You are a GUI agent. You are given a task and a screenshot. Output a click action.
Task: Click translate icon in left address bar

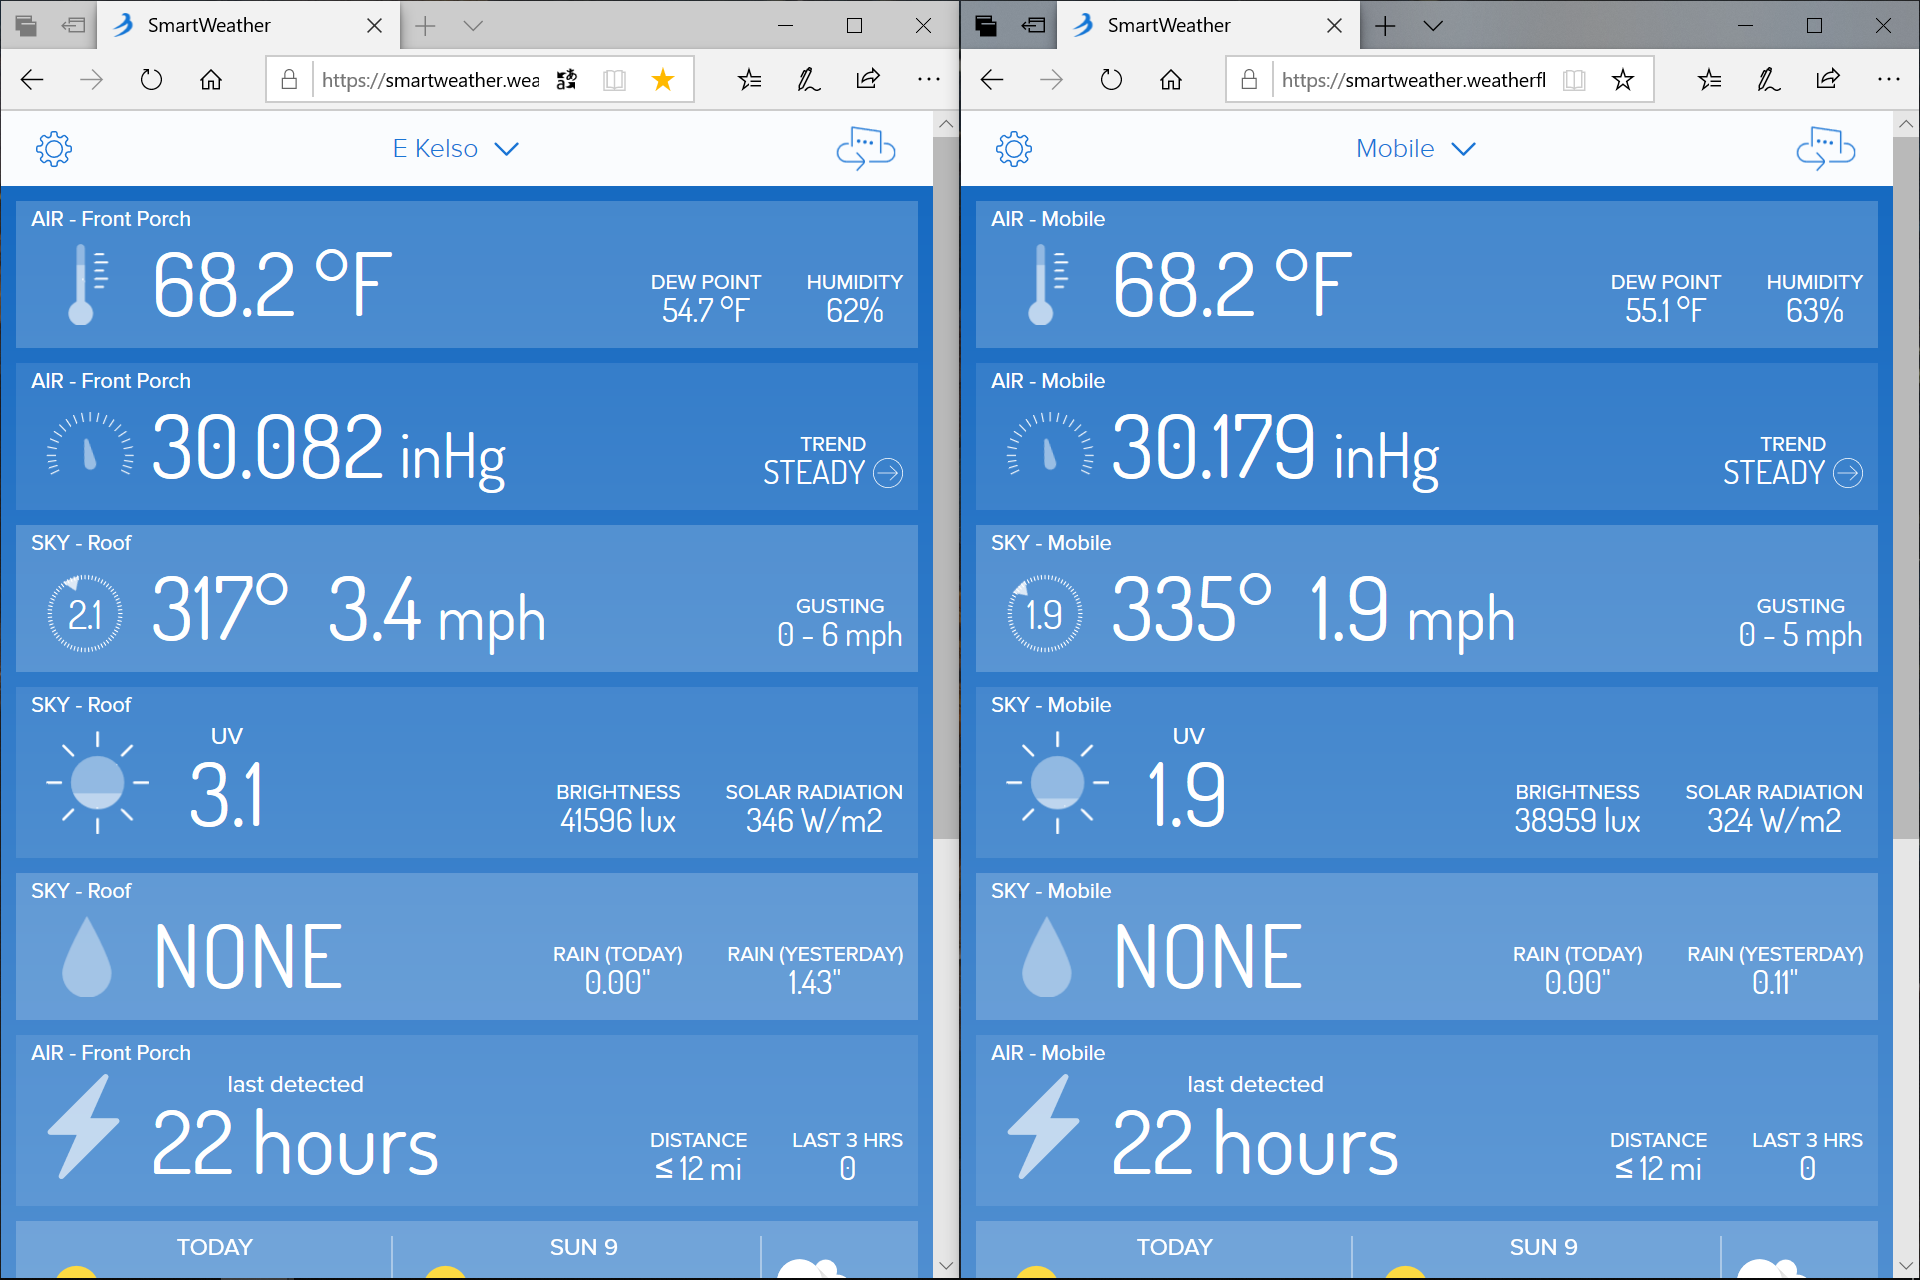tap(567, 80)
